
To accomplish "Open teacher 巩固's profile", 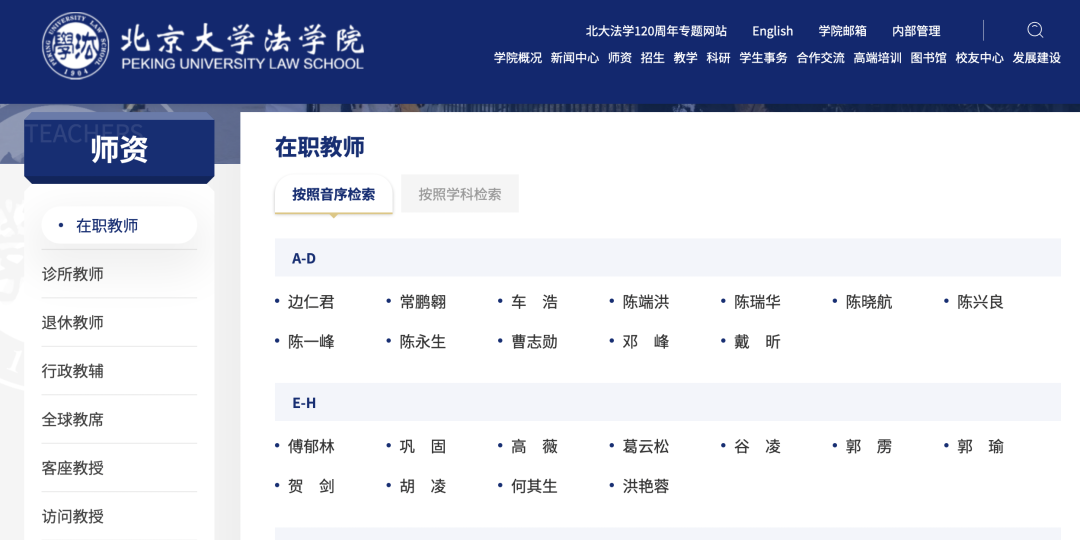I will pyautogui.click(x=422, y=446).
